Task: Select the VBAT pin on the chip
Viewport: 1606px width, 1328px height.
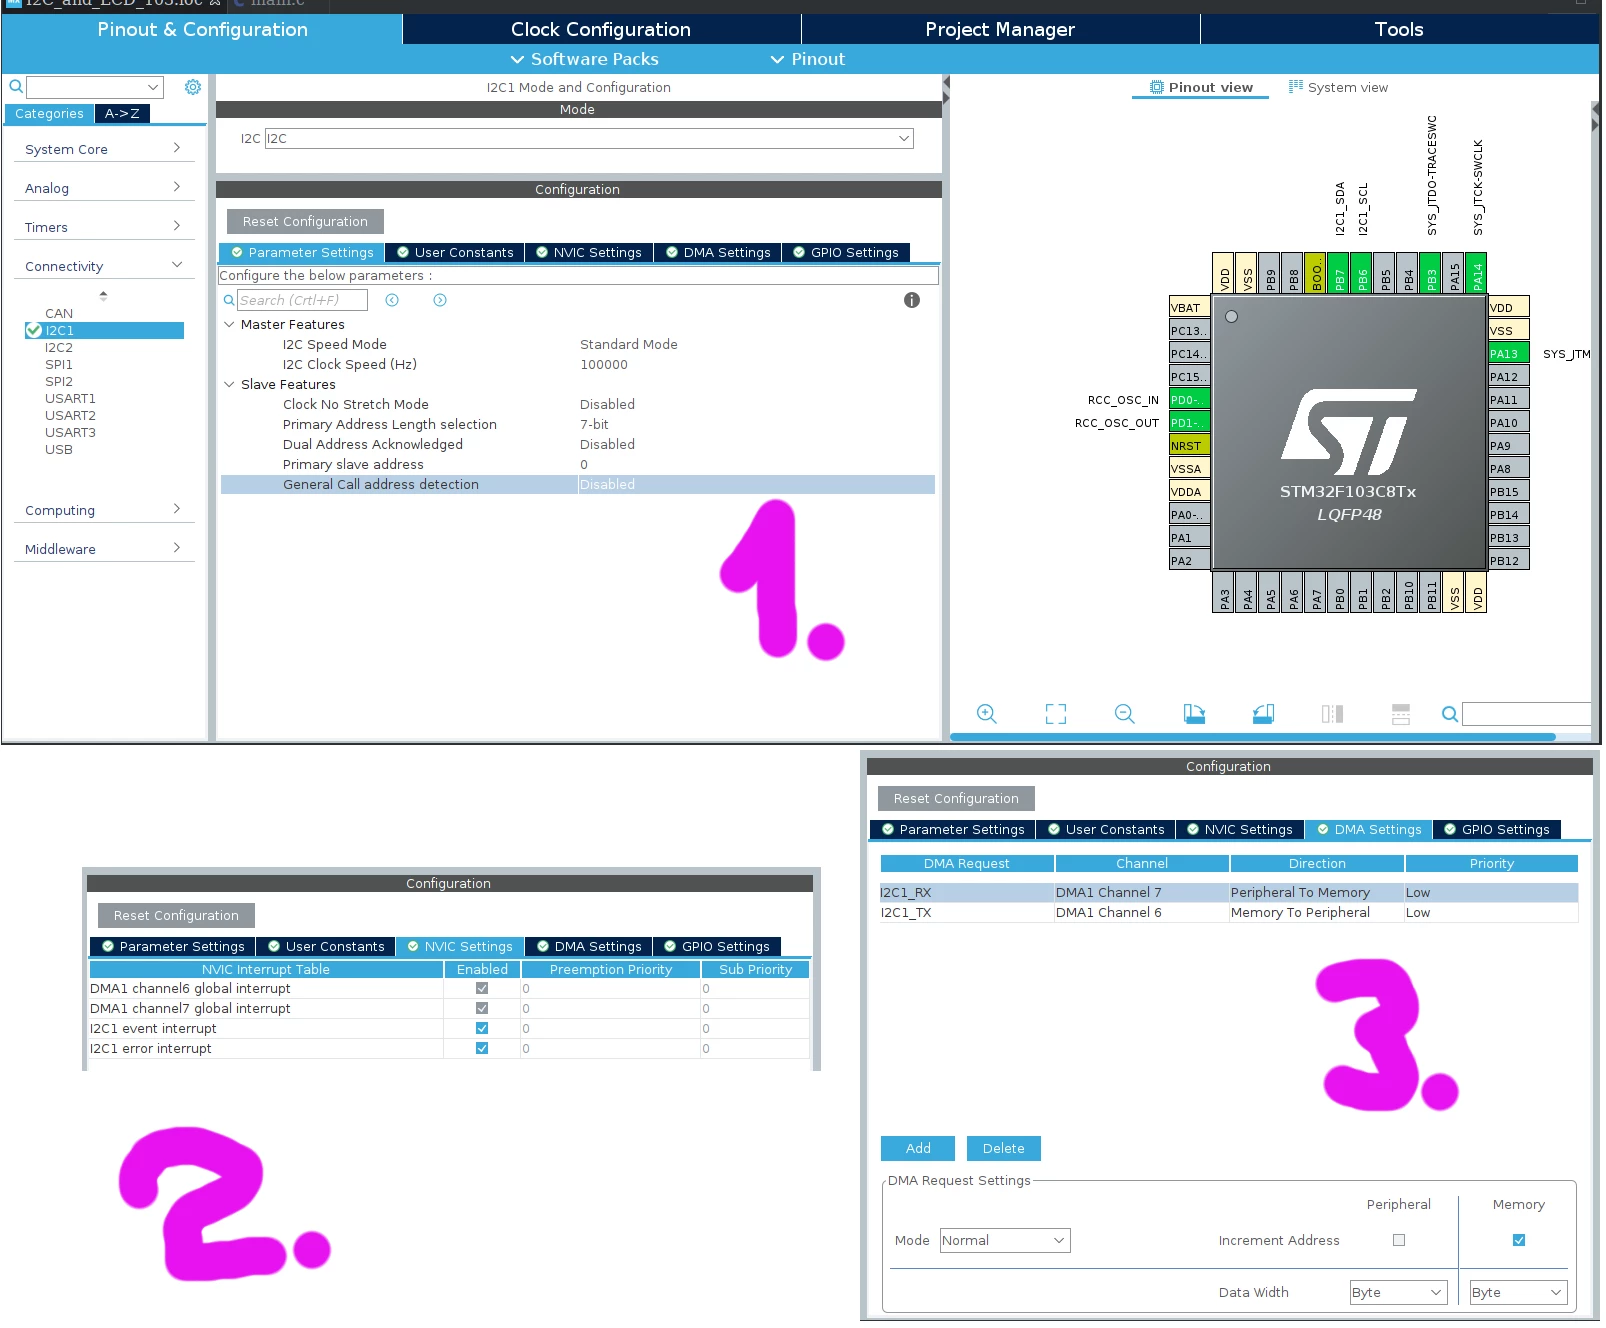Action: pyautogui.click(x=1190, y=307)
